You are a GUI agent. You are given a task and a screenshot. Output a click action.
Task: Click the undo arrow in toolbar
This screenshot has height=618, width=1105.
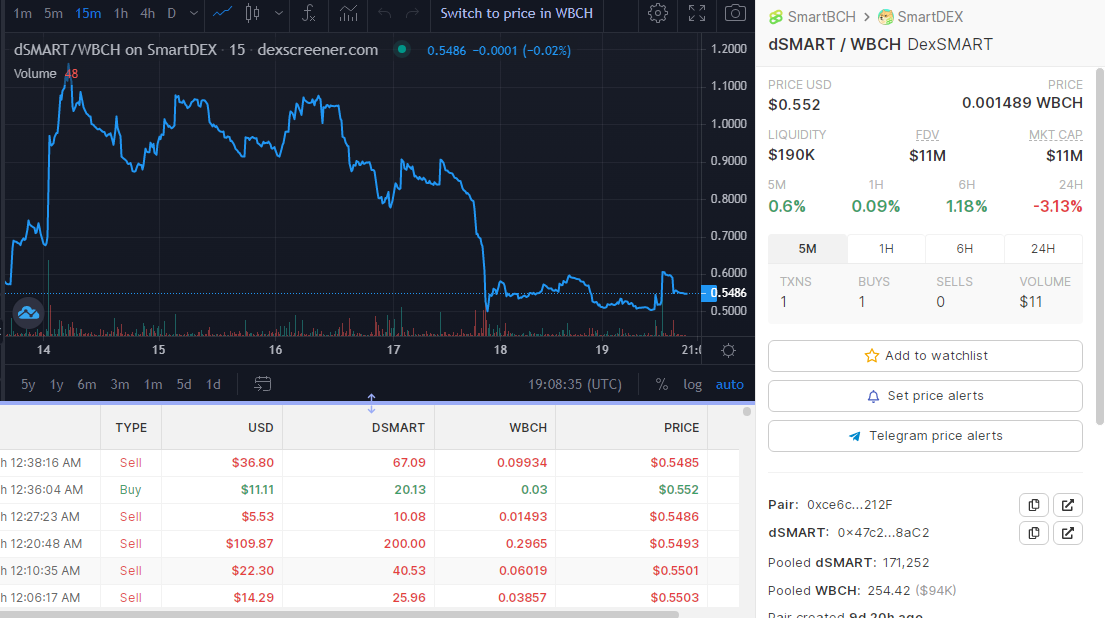[384, 13]
